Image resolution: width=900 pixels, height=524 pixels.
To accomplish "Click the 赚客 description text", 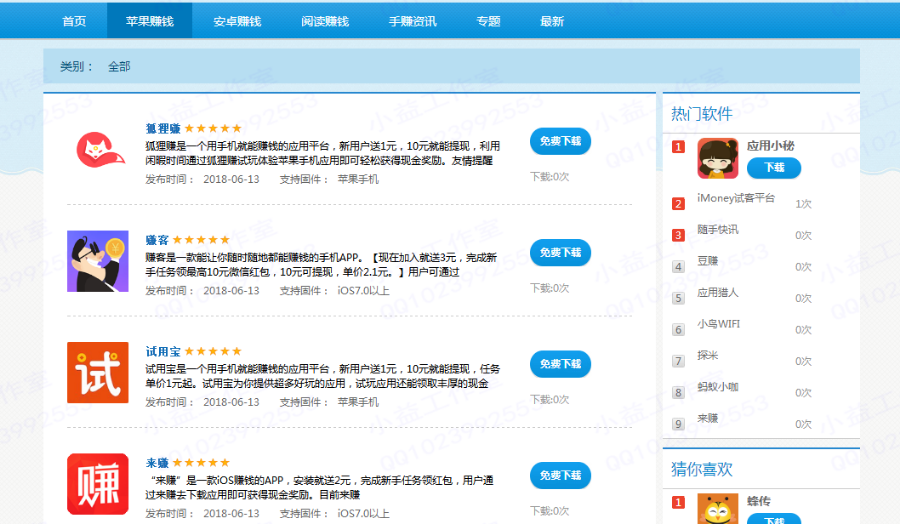I will pos(321,265).
